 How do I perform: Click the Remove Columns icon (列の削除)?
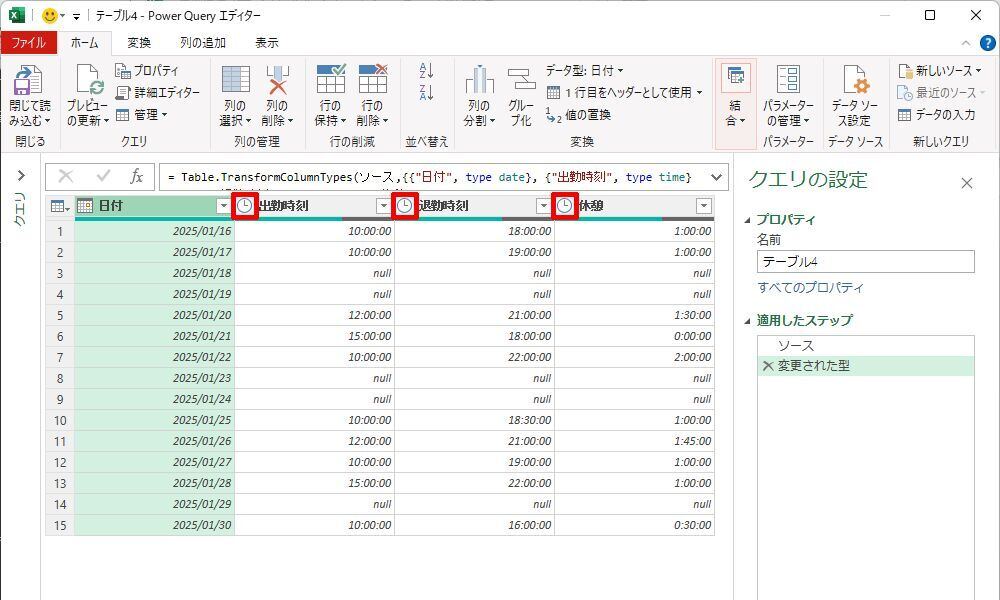click(x=277, y=80)
